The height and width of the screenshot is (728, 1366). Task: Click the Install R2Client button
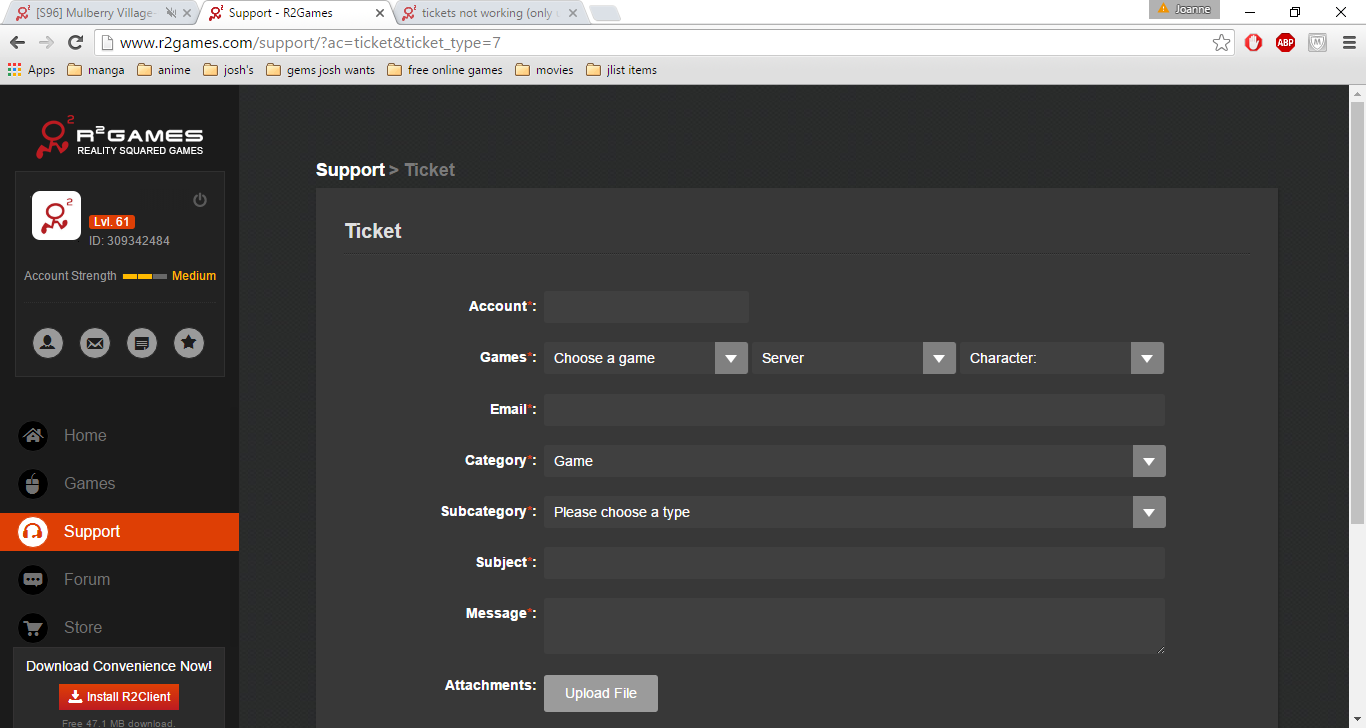pyautogui.click(x=119, y=697)
